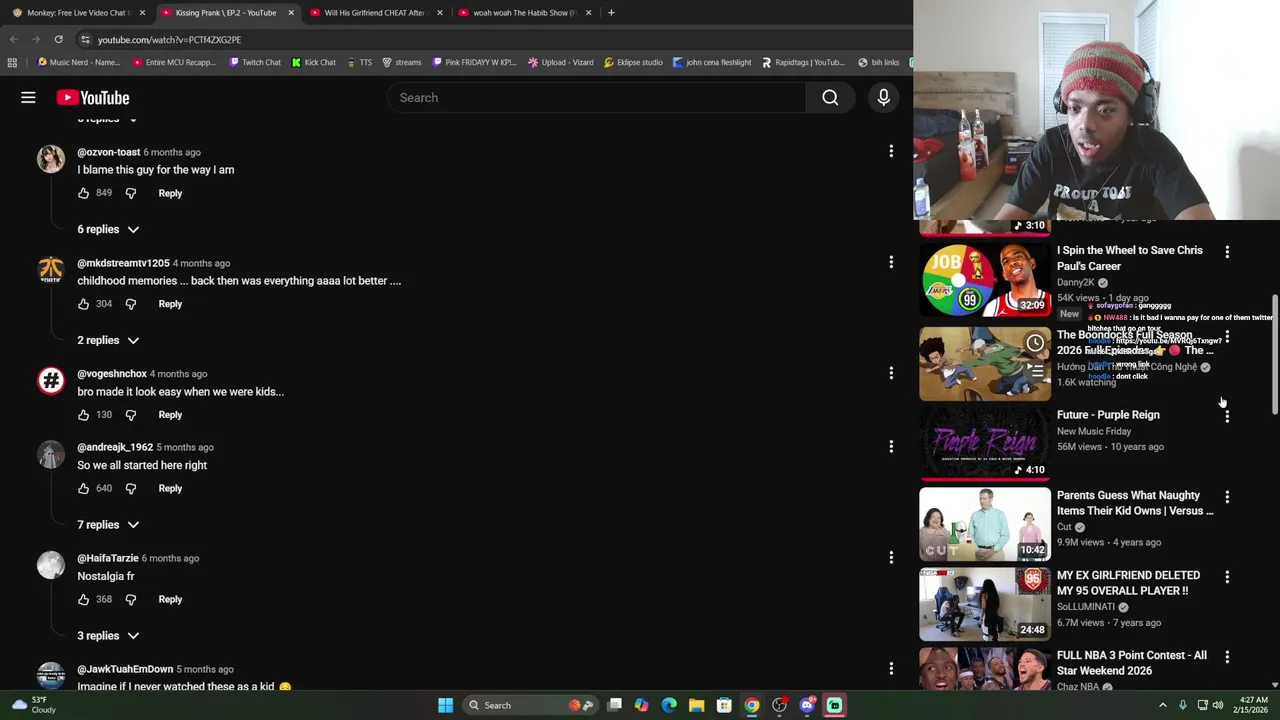The width and height of the screenshot is (1280, 720).
Task: Open options for Future - Purple Reign video
Action: coord(1227,416)
